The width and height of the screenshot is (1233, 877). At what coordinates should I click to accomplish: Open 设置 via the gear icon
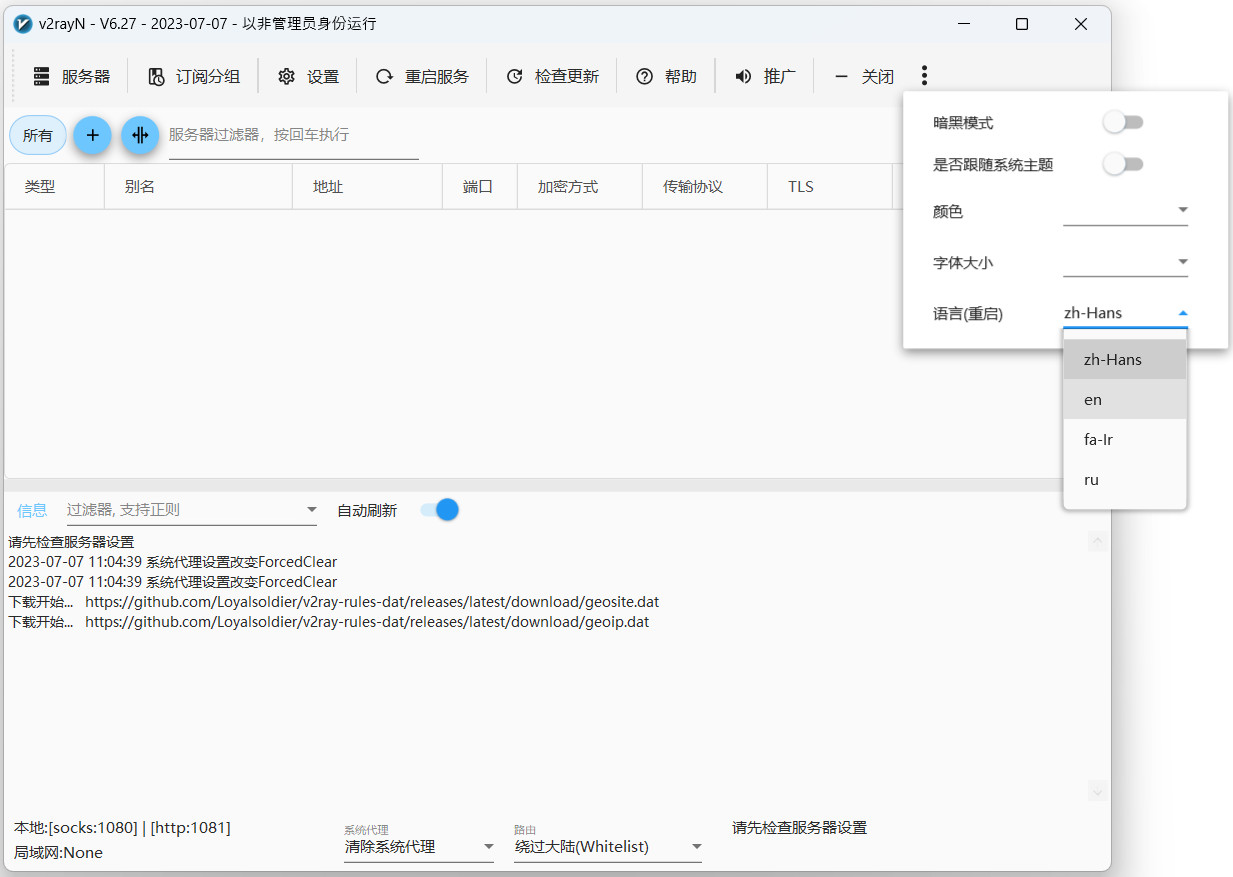287,77
